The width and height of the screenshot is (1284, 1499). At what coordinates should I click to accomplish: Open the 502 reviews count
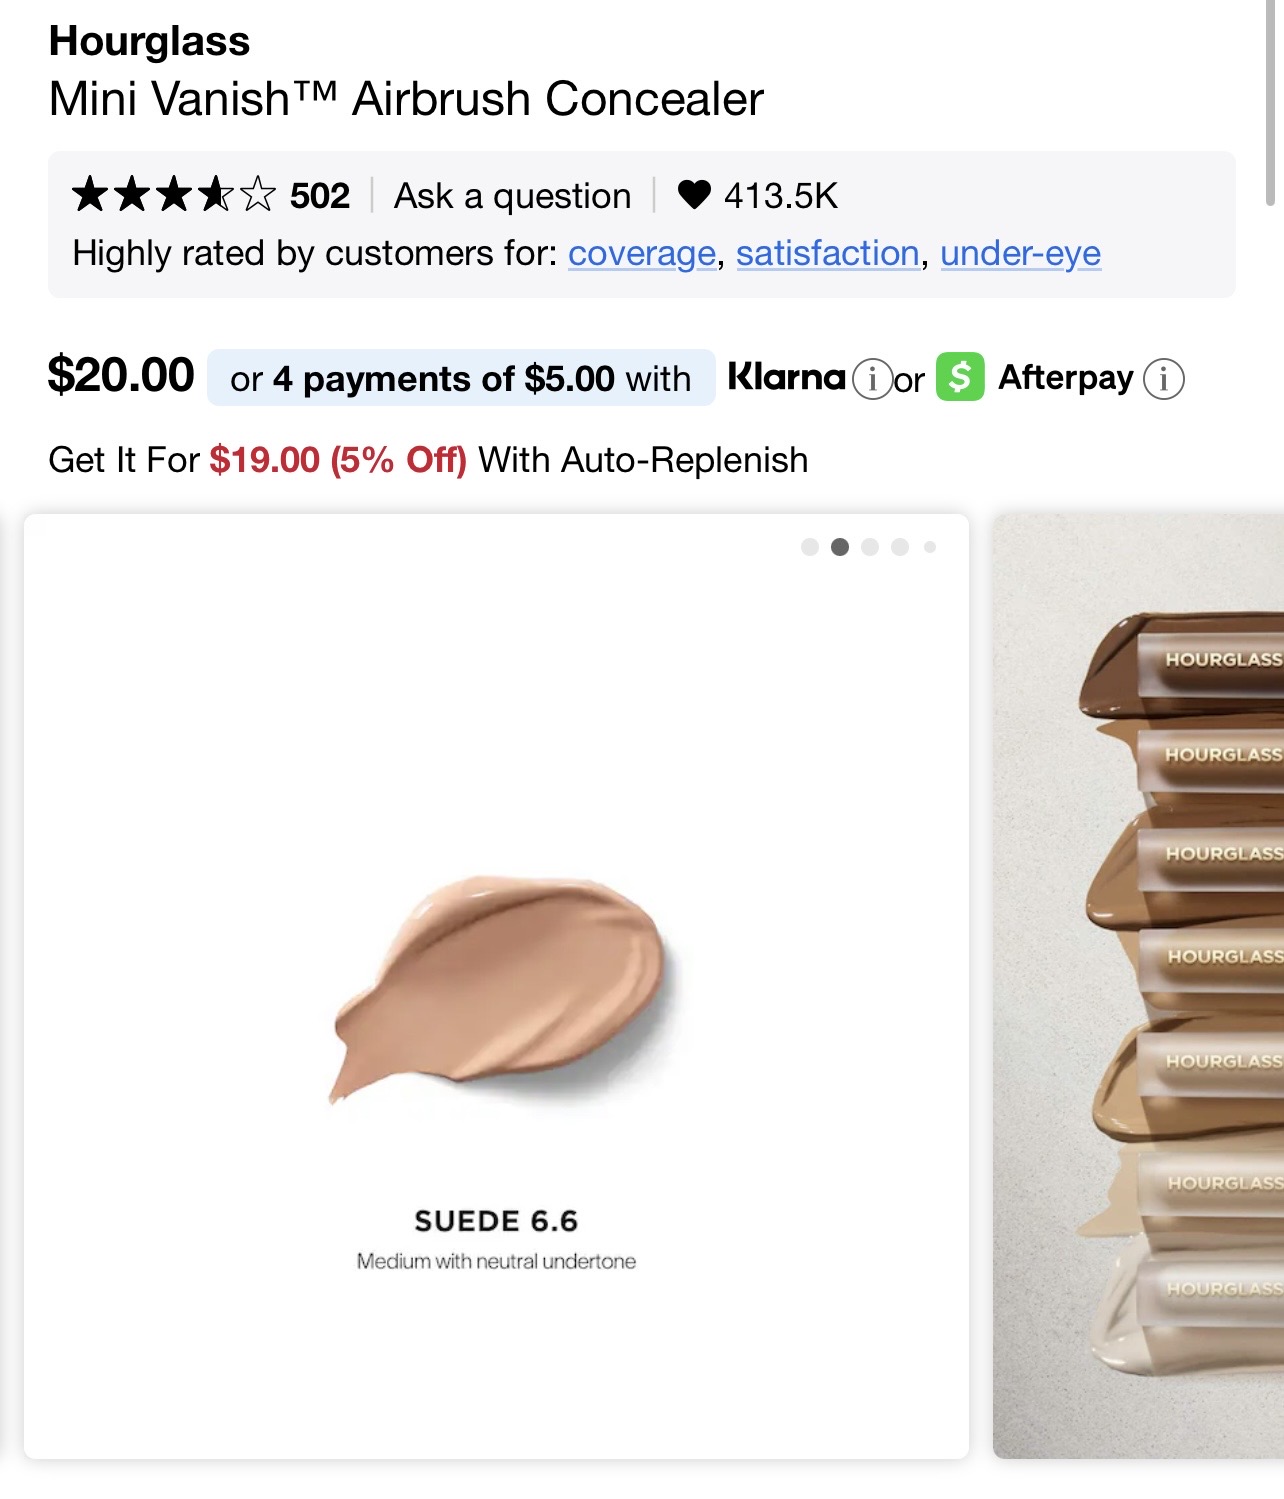320,196
